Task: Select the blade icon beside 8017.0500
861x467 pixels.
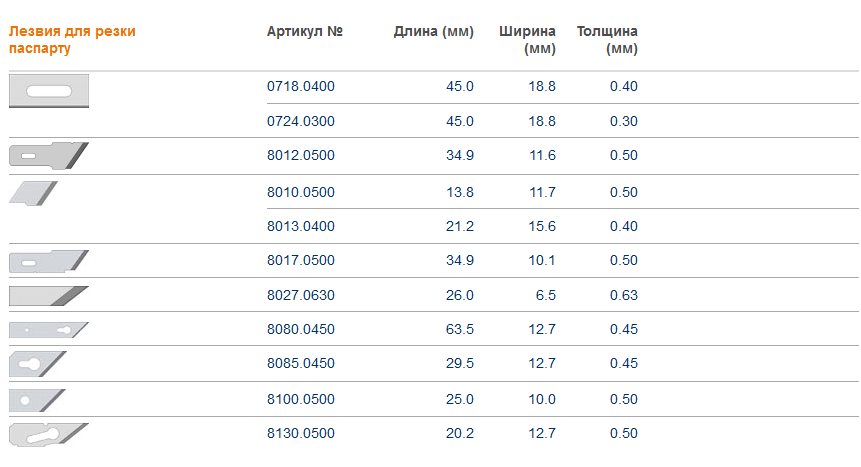Action: (x=49, y=261)
